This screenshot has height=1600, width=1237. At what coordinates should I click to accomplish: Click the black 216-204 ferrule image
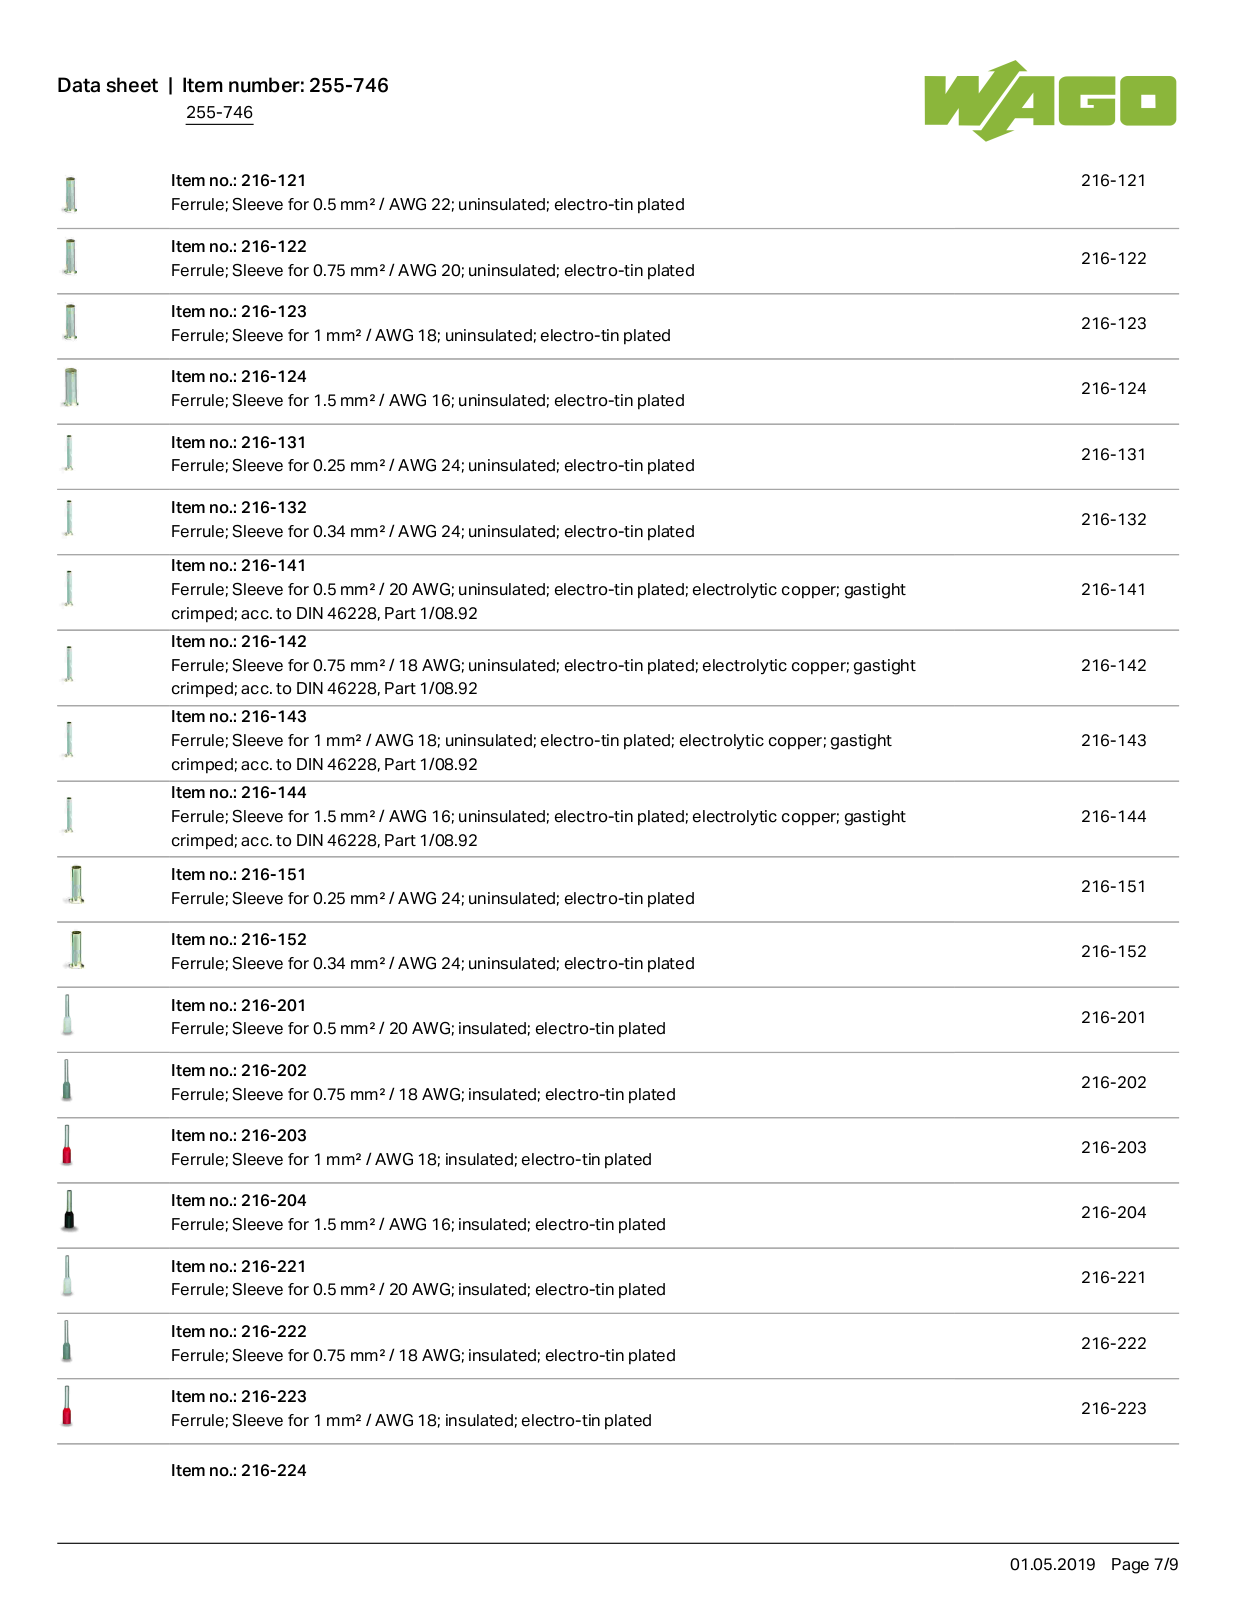click(69, 1211)
